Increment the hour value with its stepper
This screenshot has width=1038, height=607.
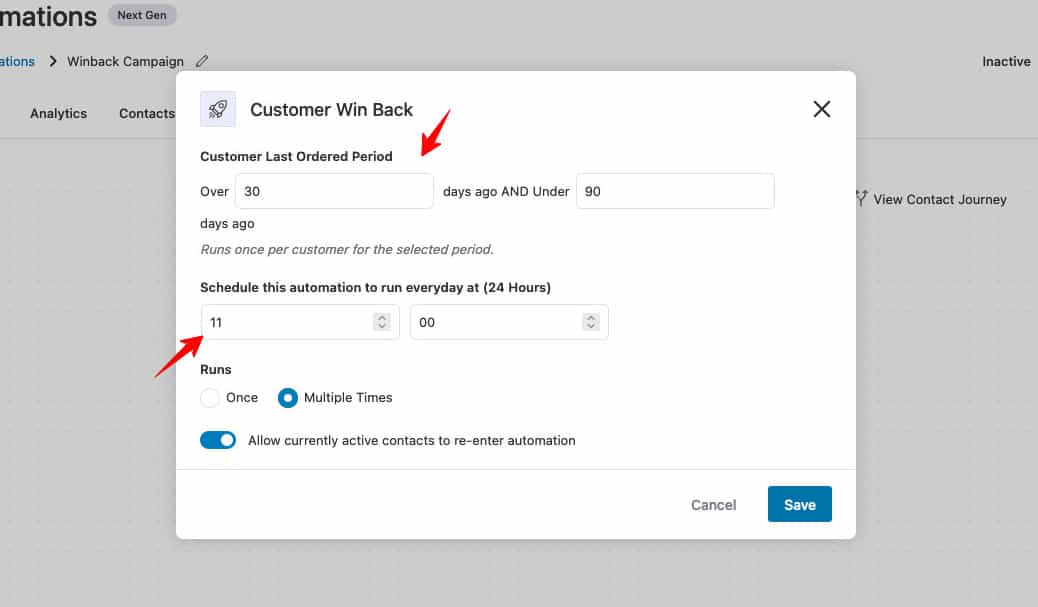(x=381, y=317)
